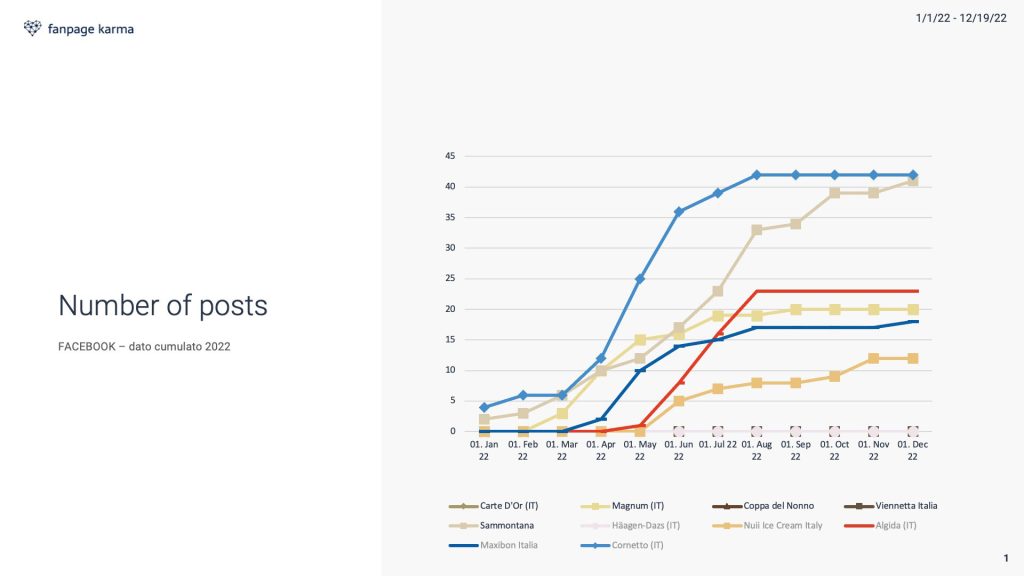This screenshot has height=576, width=1024.
Task: Click the Nuii data point at 01. Nov 22
Action: (x=873, y=359)
